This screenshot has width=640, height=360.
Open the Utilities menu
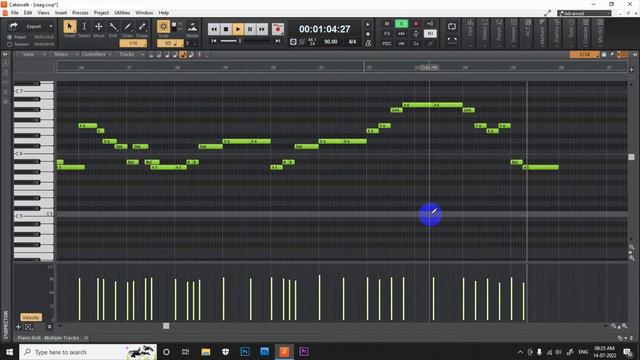point(122,13)
